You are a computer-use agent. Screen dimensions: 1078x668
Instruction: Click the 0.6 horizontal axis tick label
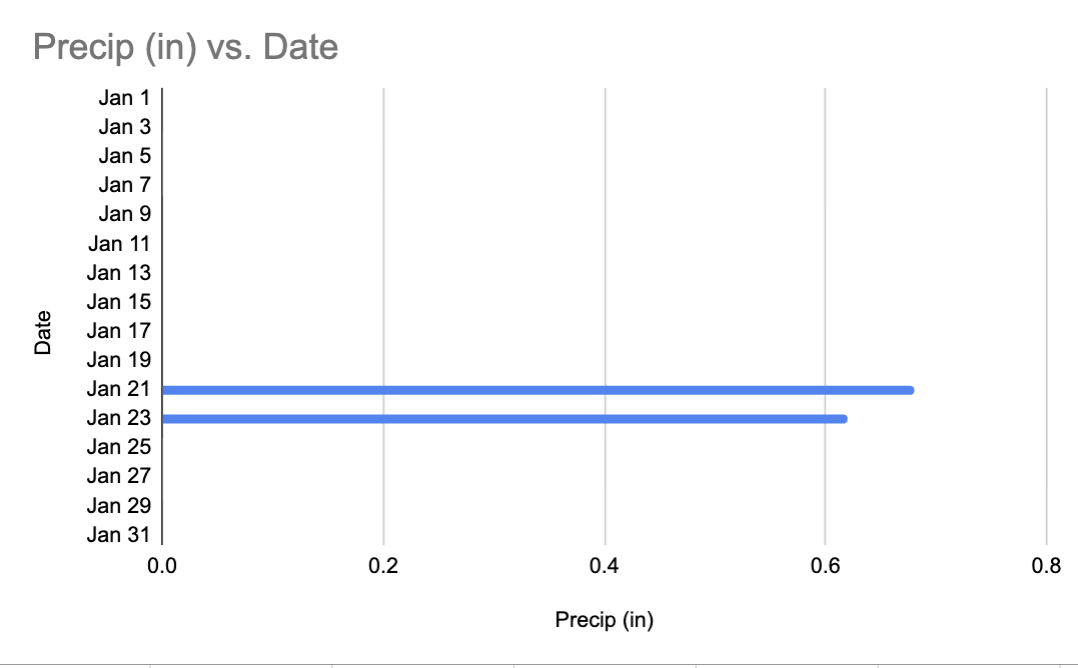[825, 567]
